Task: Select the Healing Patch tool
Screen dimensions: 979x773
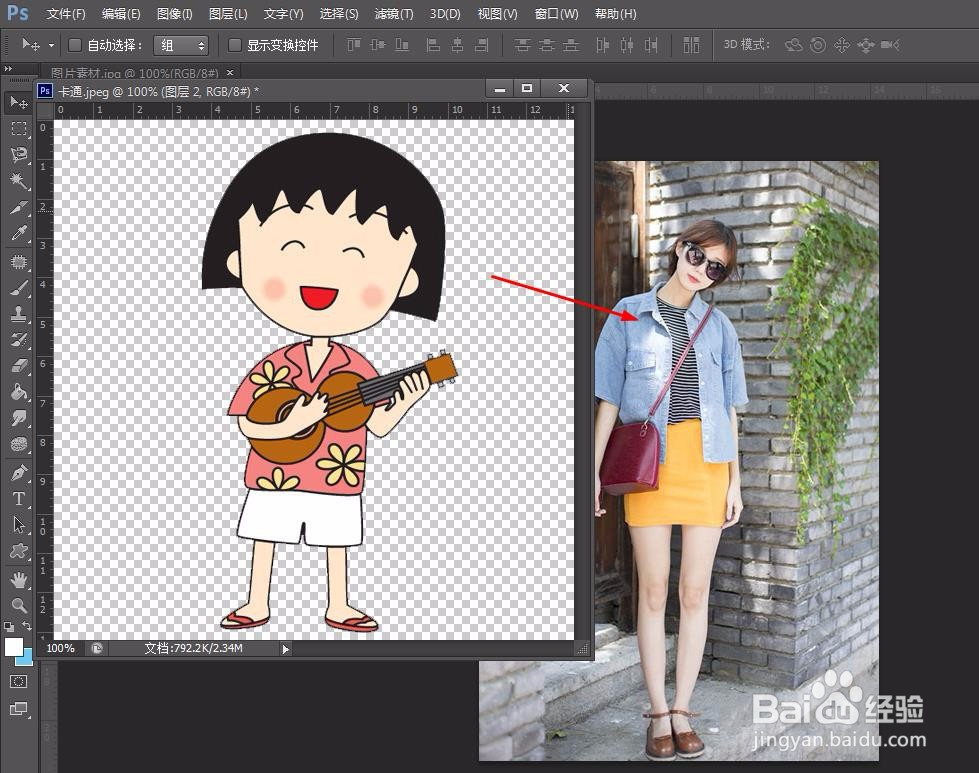Action: pyautogui.click(x=19, y=262)
